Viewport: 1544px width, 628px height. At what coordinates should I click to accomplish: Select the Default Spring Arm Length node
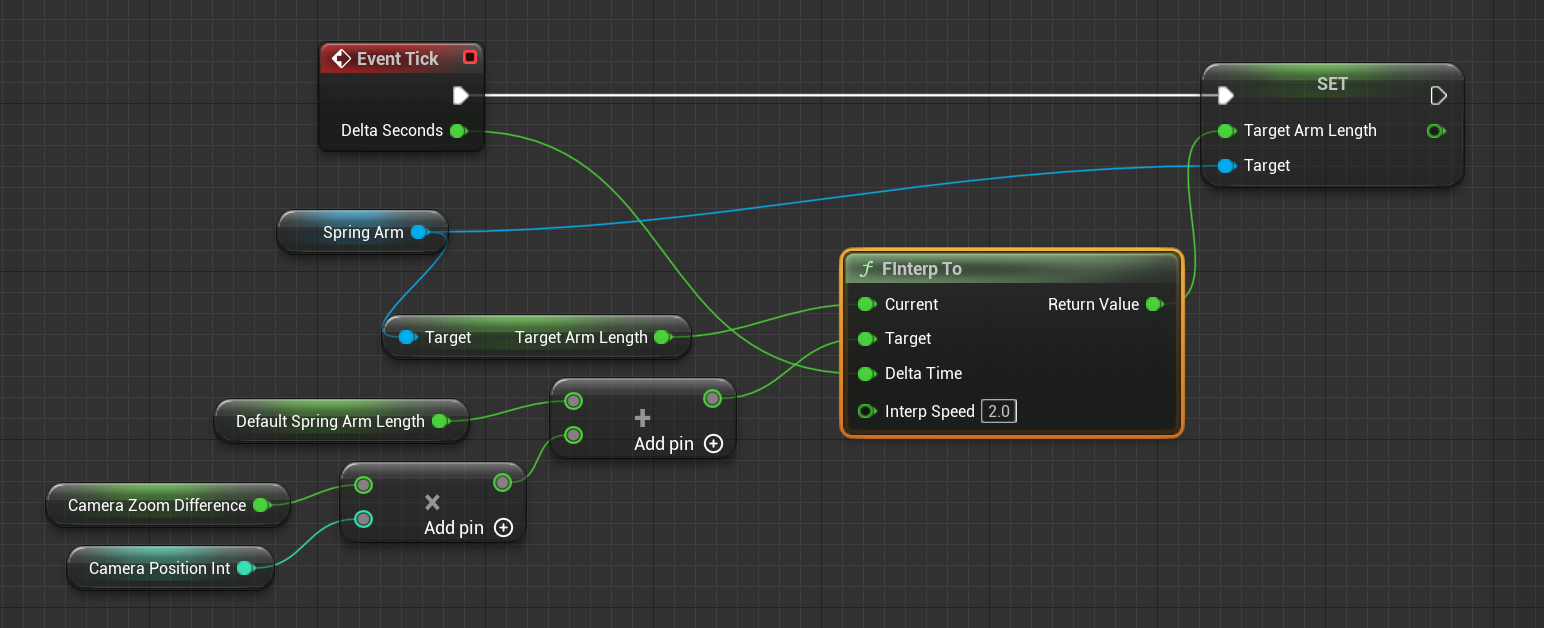[x=341, y=421]
